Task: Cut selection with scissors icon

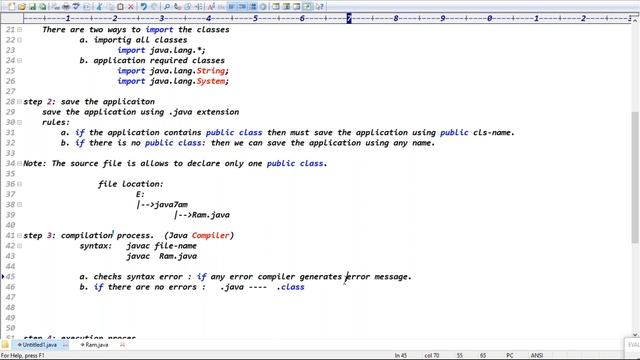Action: [x=99, y=7]
